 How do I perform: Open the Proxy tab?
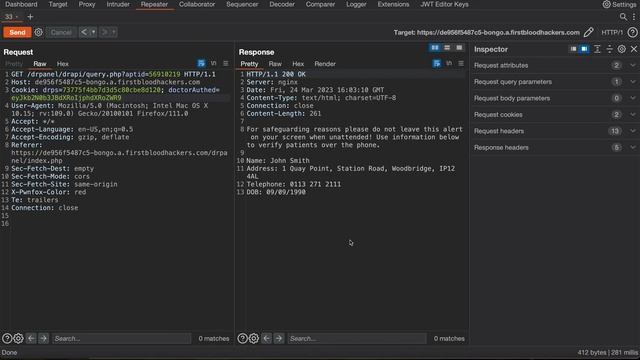pyautogui.click(x=87, y=4)
